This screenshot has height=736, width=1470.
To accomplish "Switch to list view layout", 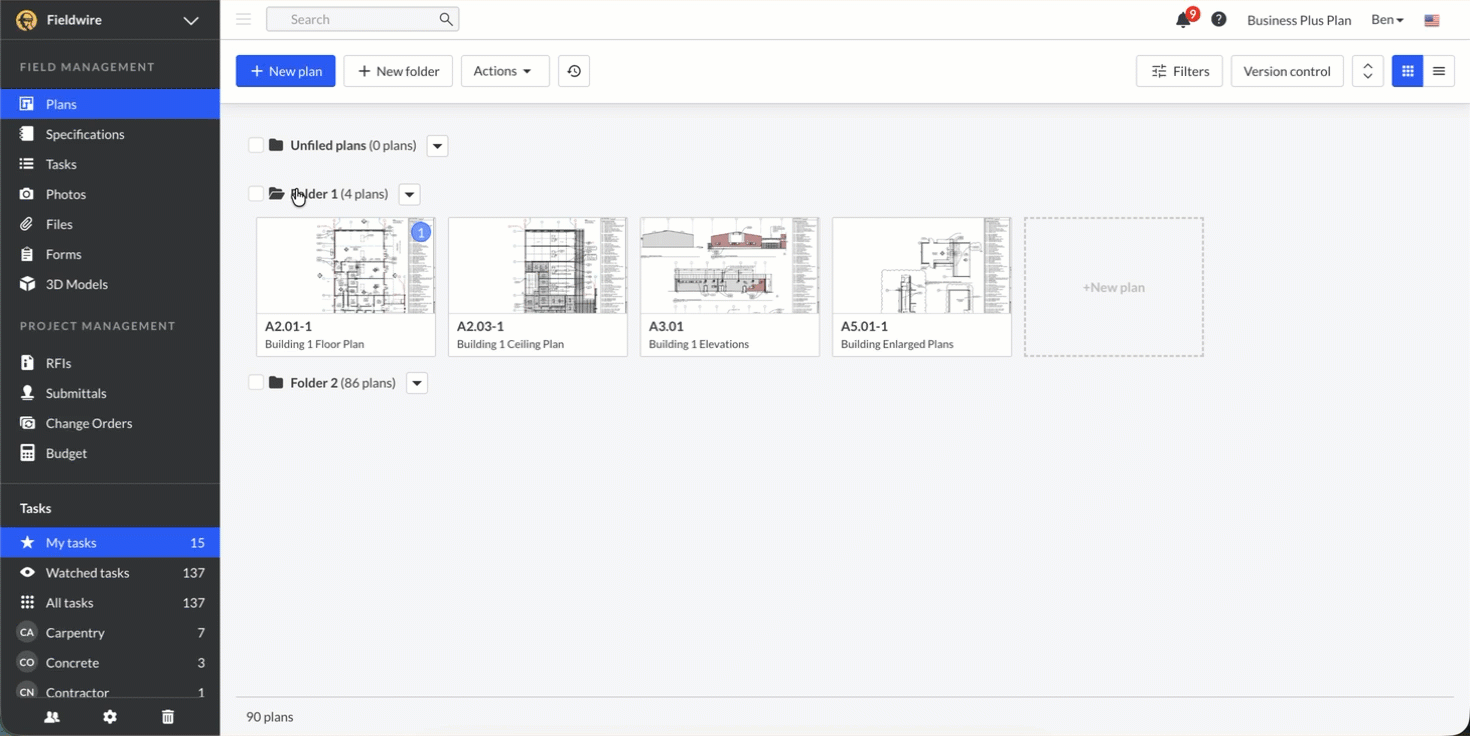I will coord(1438,71).
